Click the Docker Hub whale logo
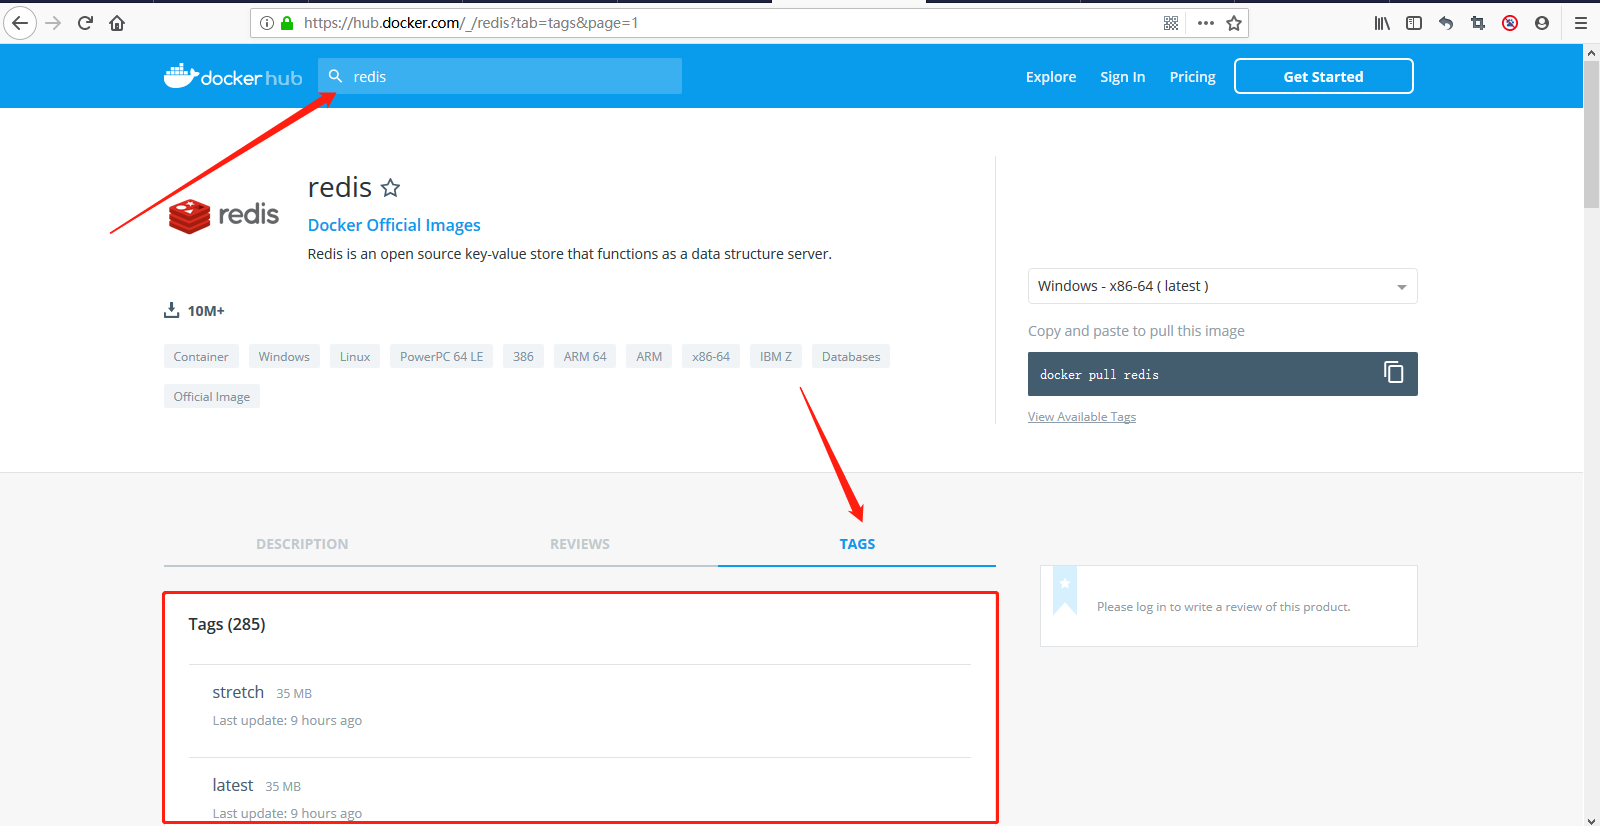 [x=233, y=76]
